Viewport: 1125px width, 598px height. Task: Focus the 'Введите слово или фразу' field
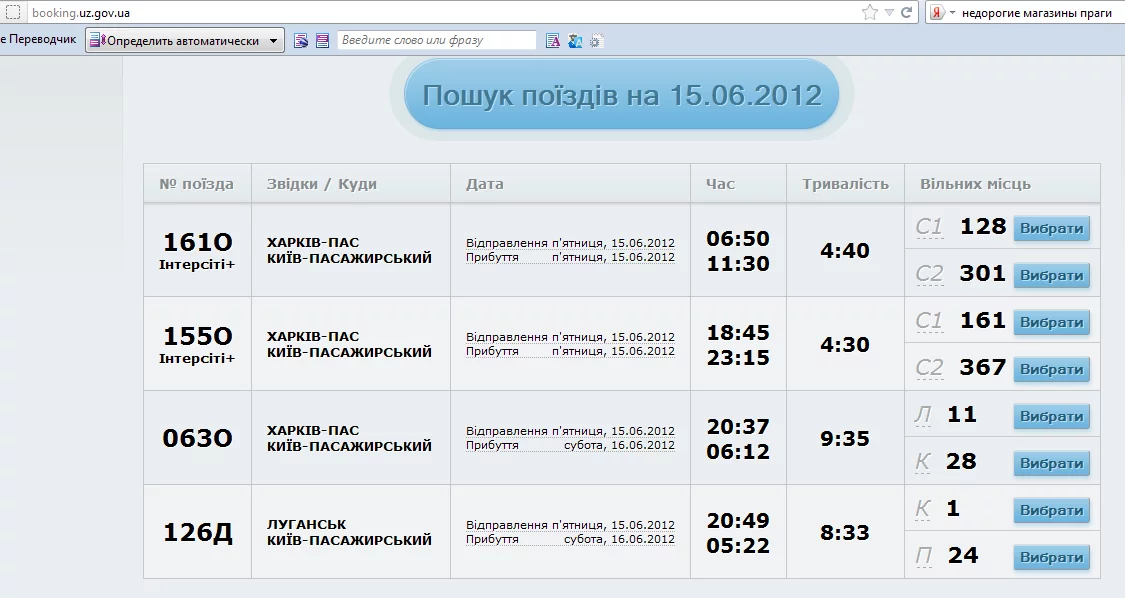pyautogui.click(x=436, y=40)
